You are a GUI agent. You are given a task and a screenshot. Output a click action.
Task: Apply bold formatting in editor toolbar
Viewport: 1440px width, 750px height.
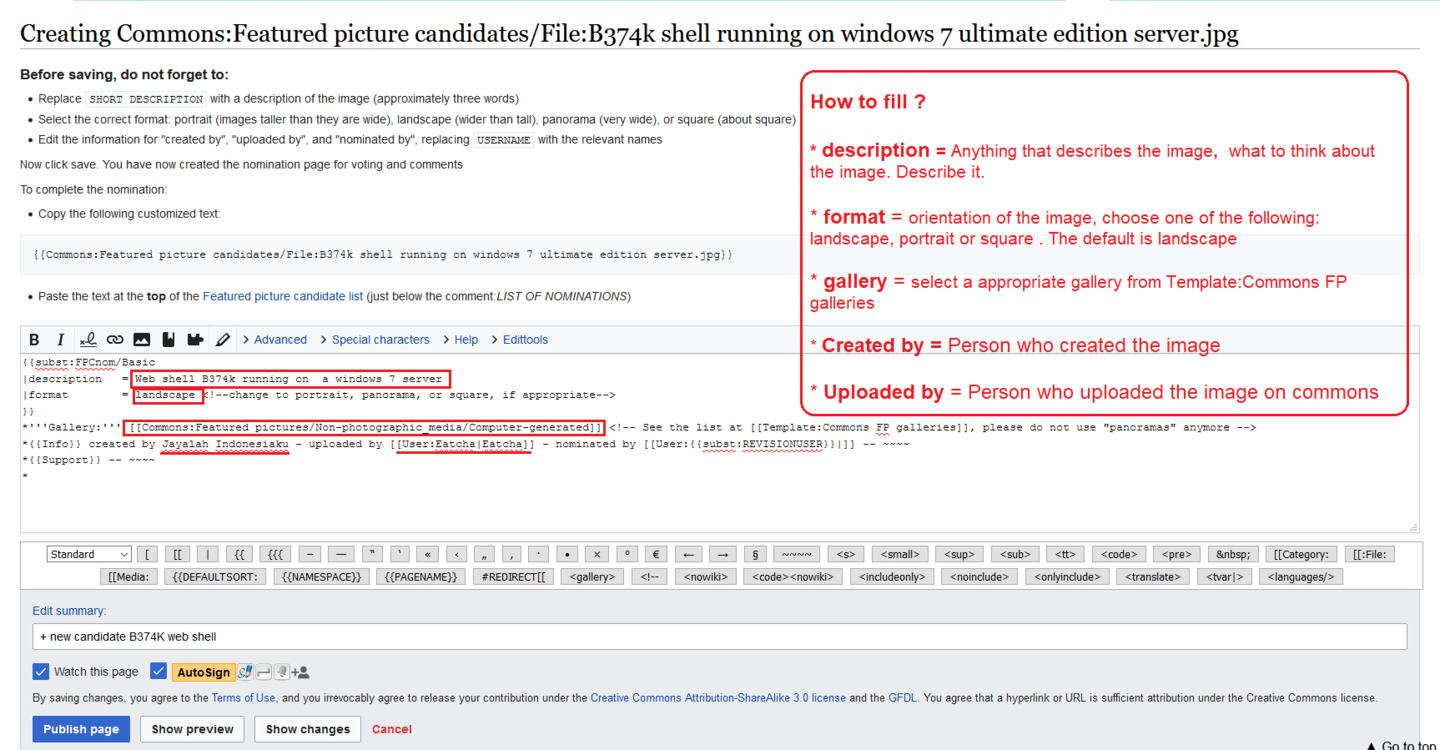click(34, 340)
